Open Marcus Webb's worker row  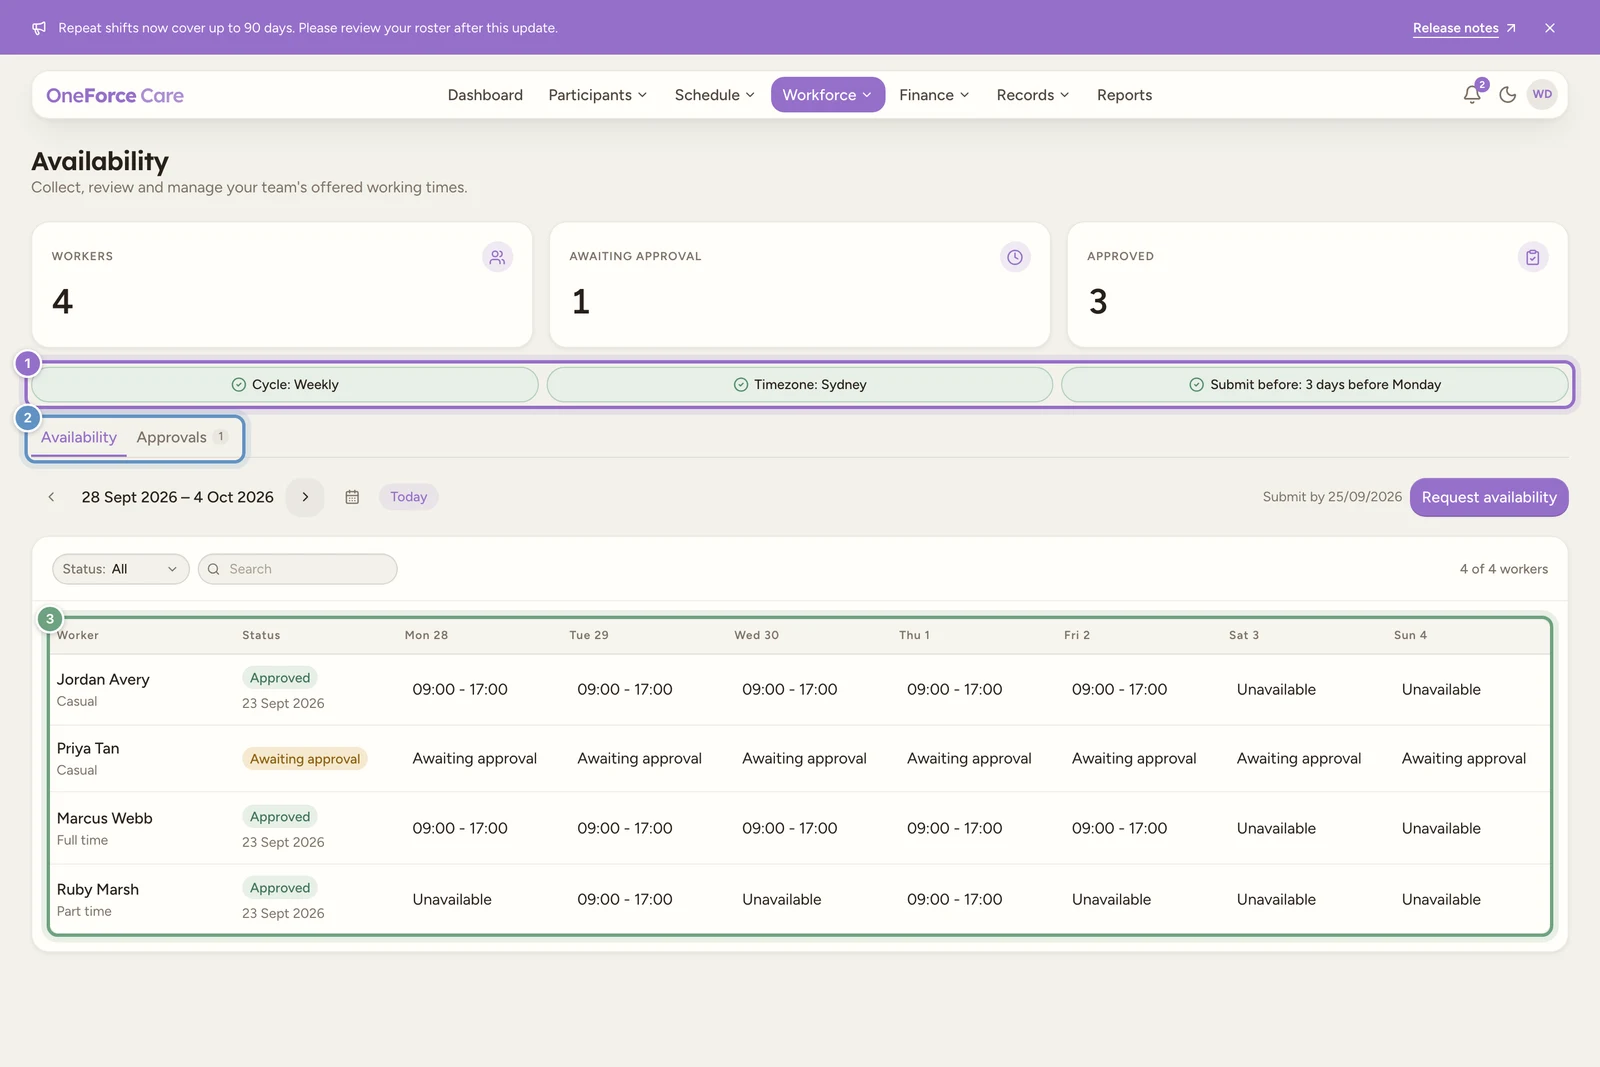(800, 829)
